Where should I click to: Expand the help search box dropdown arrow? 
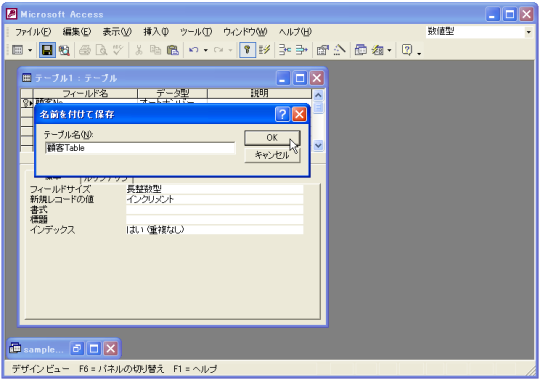tap(529, 32)
